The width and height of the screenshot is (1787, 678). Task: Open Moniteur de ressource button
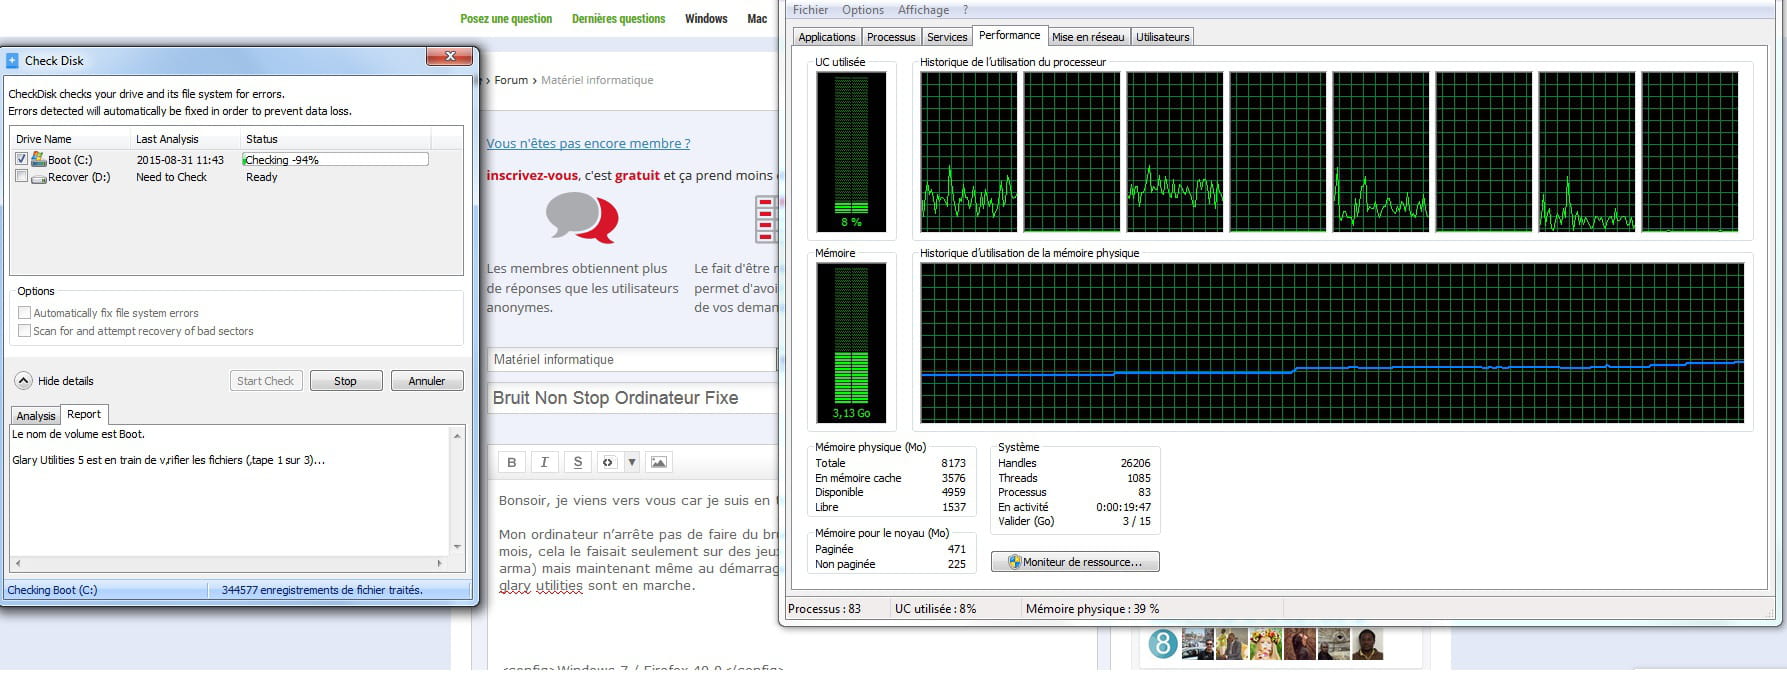pos(1075,562)
